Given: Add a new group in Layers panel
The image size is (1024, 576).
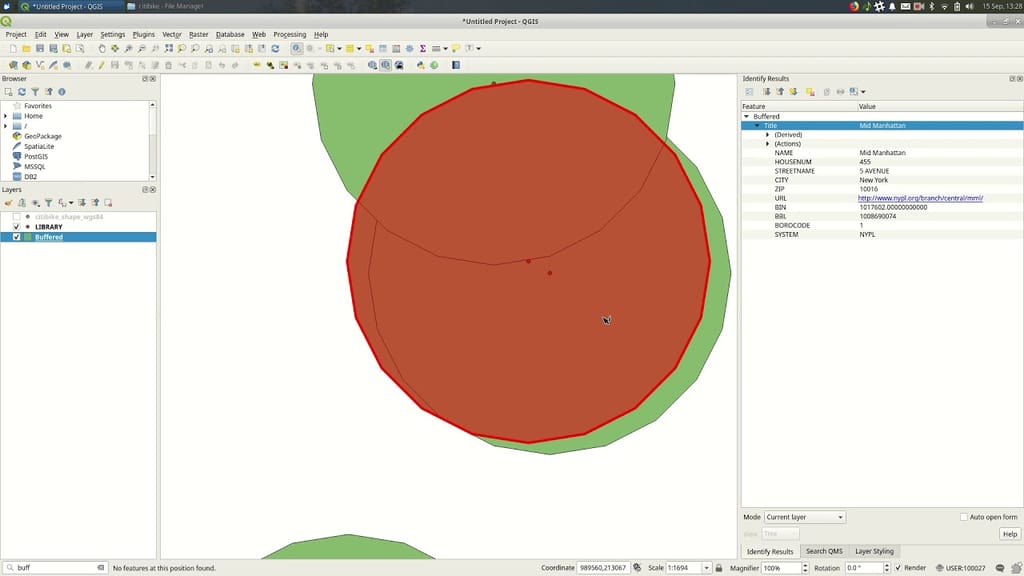Looking at the screenshot, I should pos(23,203).
